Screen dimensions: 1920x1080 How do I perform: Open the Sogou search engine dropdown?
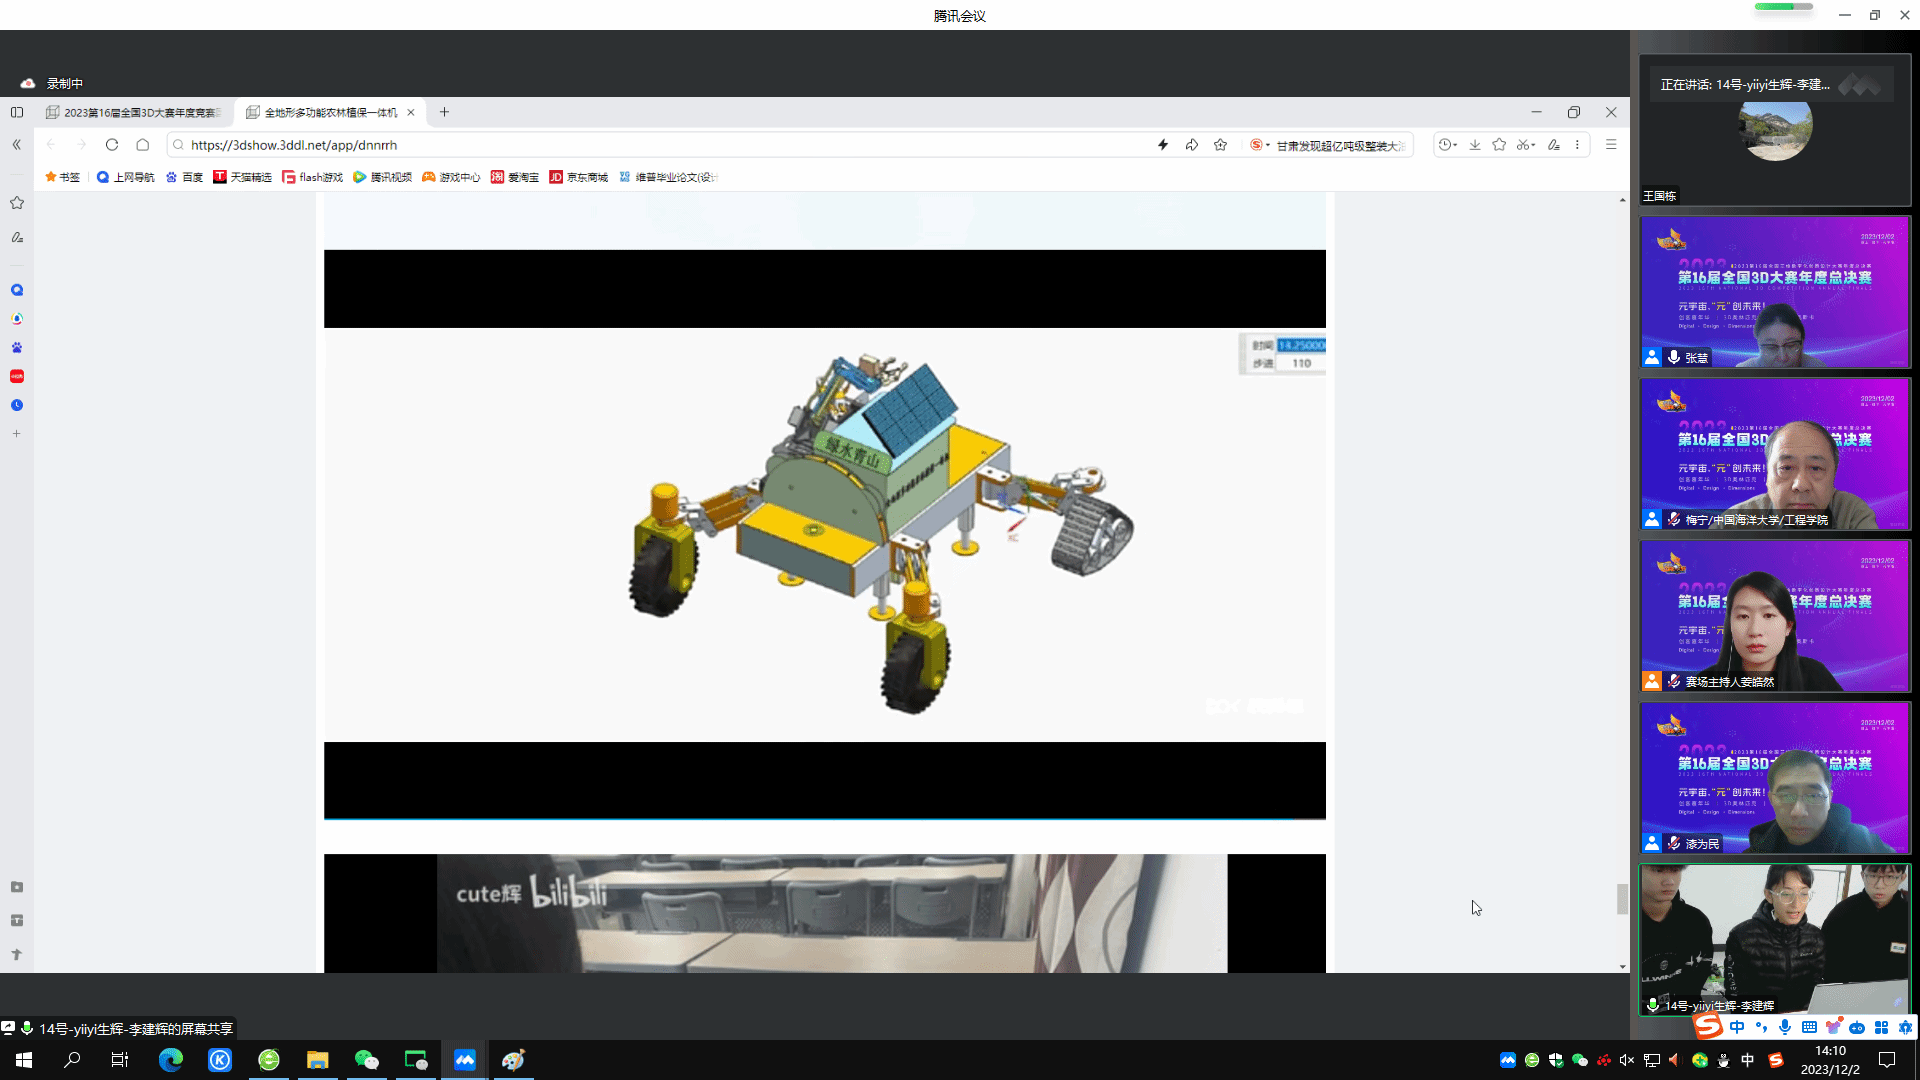[1260, 145]
